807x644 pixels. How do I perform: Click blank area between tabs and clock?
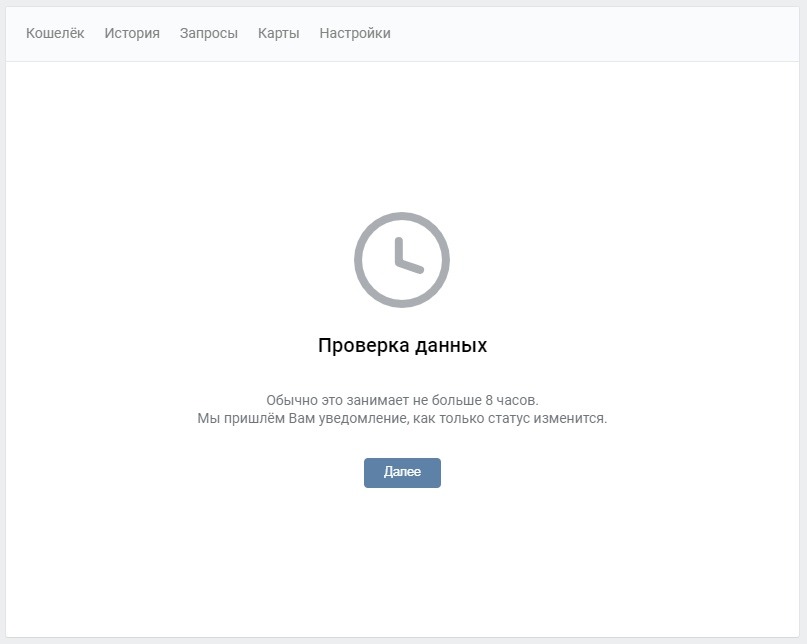pyautogui.click(x=402, y=135)
